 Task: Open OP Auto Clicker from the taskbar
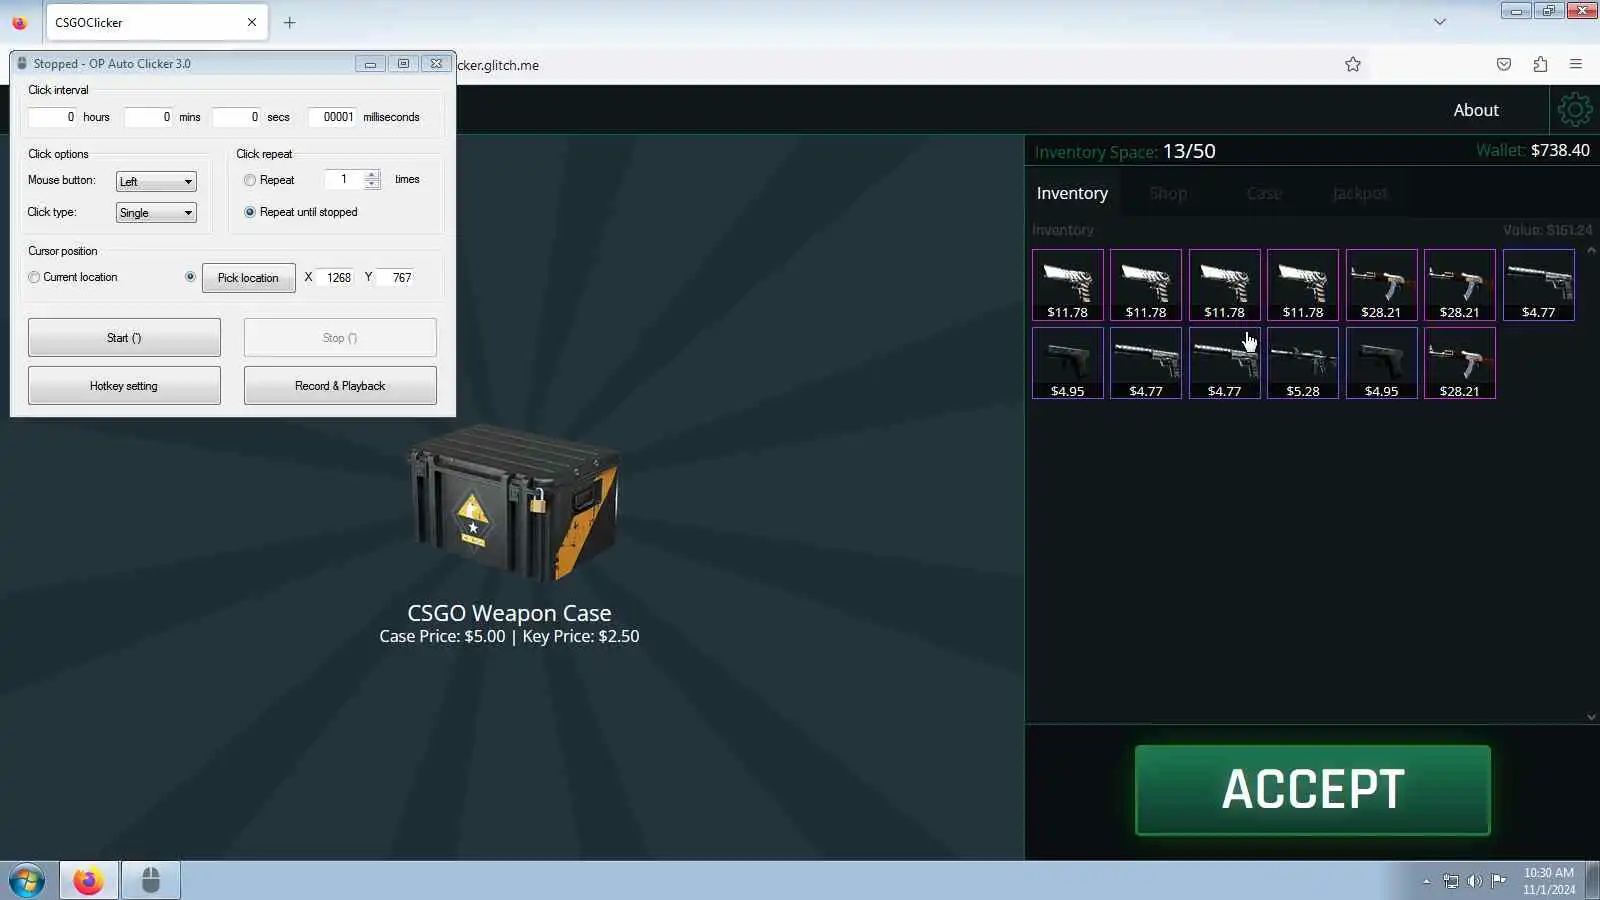[151, 881]
